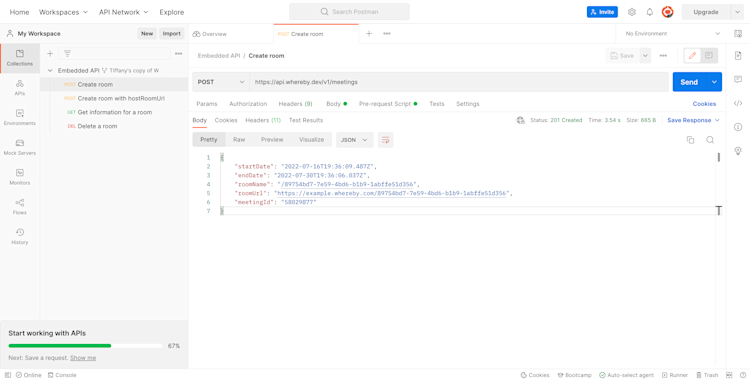Click the plus icon to create collection
The width and height of the screenshot is (750, 381).
(x=50, y=54)
